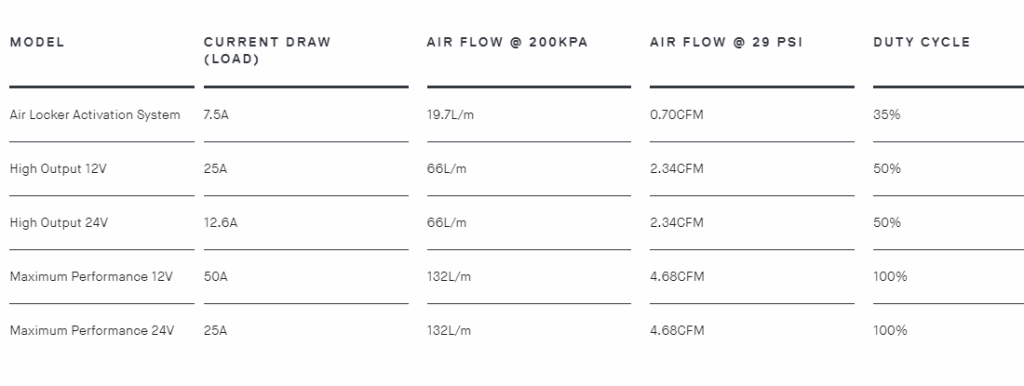This screenshot has height=386, width=1024.
Task: Click the 19.7L/m air flow value
Action: [451, 115]
